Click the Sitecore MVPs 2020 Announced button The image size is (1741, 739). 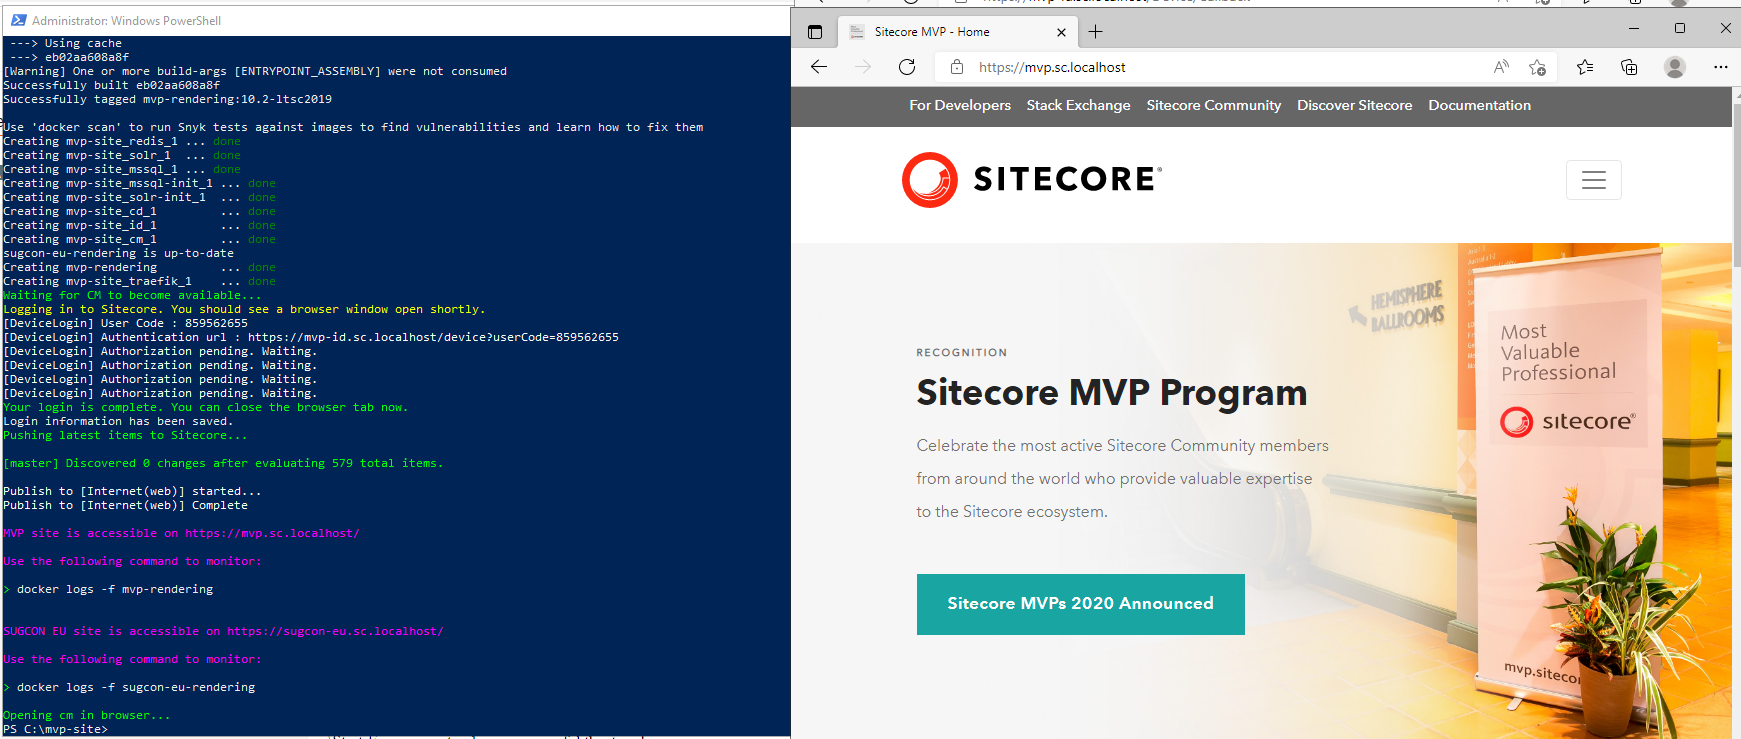tap(1081, 604)
